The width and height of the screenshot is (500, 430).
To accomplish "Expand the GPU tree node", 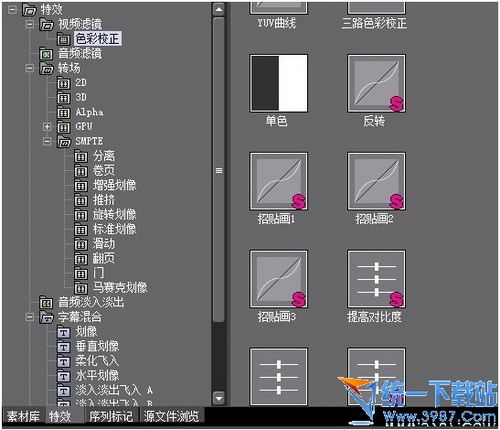I will (x=47, y=127).
